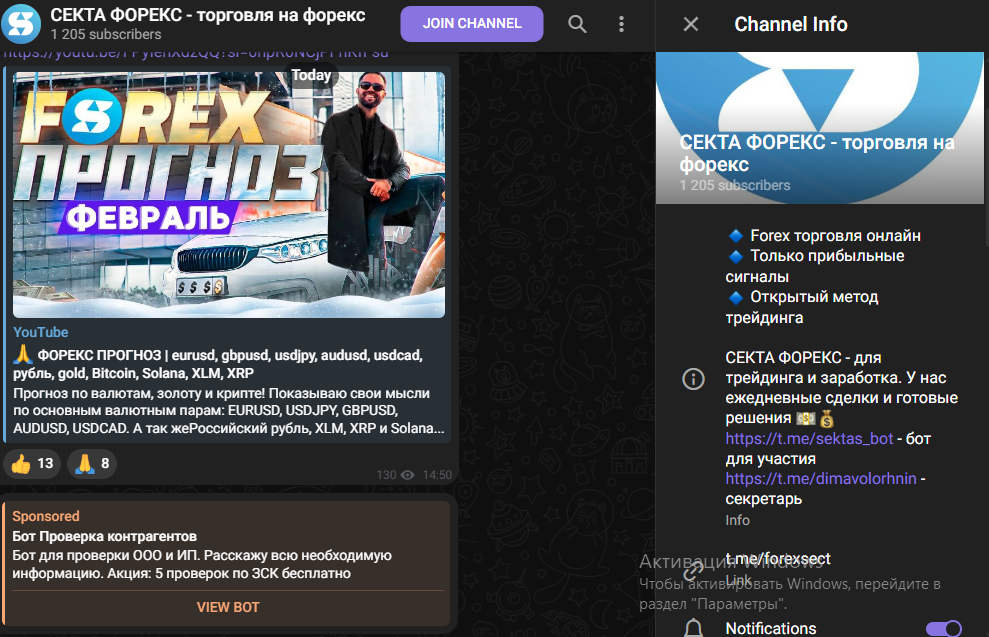
Task: Open the t.me/sektas_bot link
Action: (809, 438)
